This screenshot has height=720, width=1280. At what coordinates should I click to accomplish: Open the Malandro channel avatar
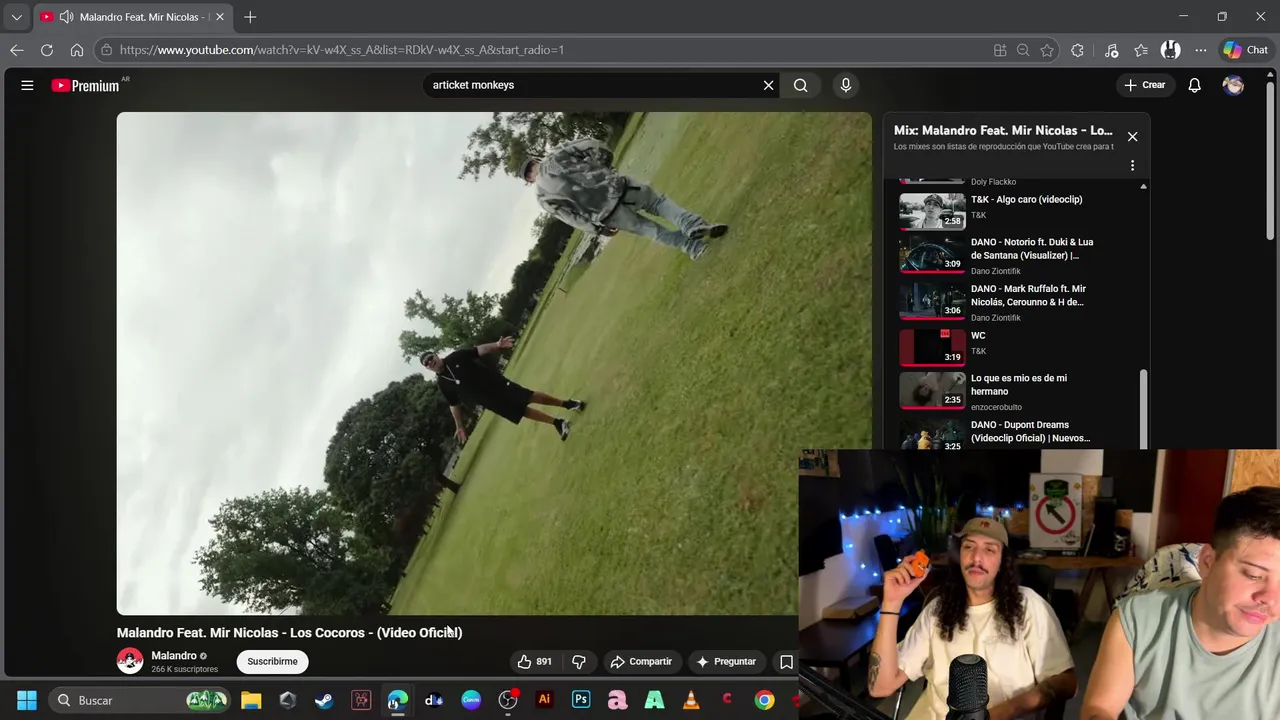click(x=130, y=661)
